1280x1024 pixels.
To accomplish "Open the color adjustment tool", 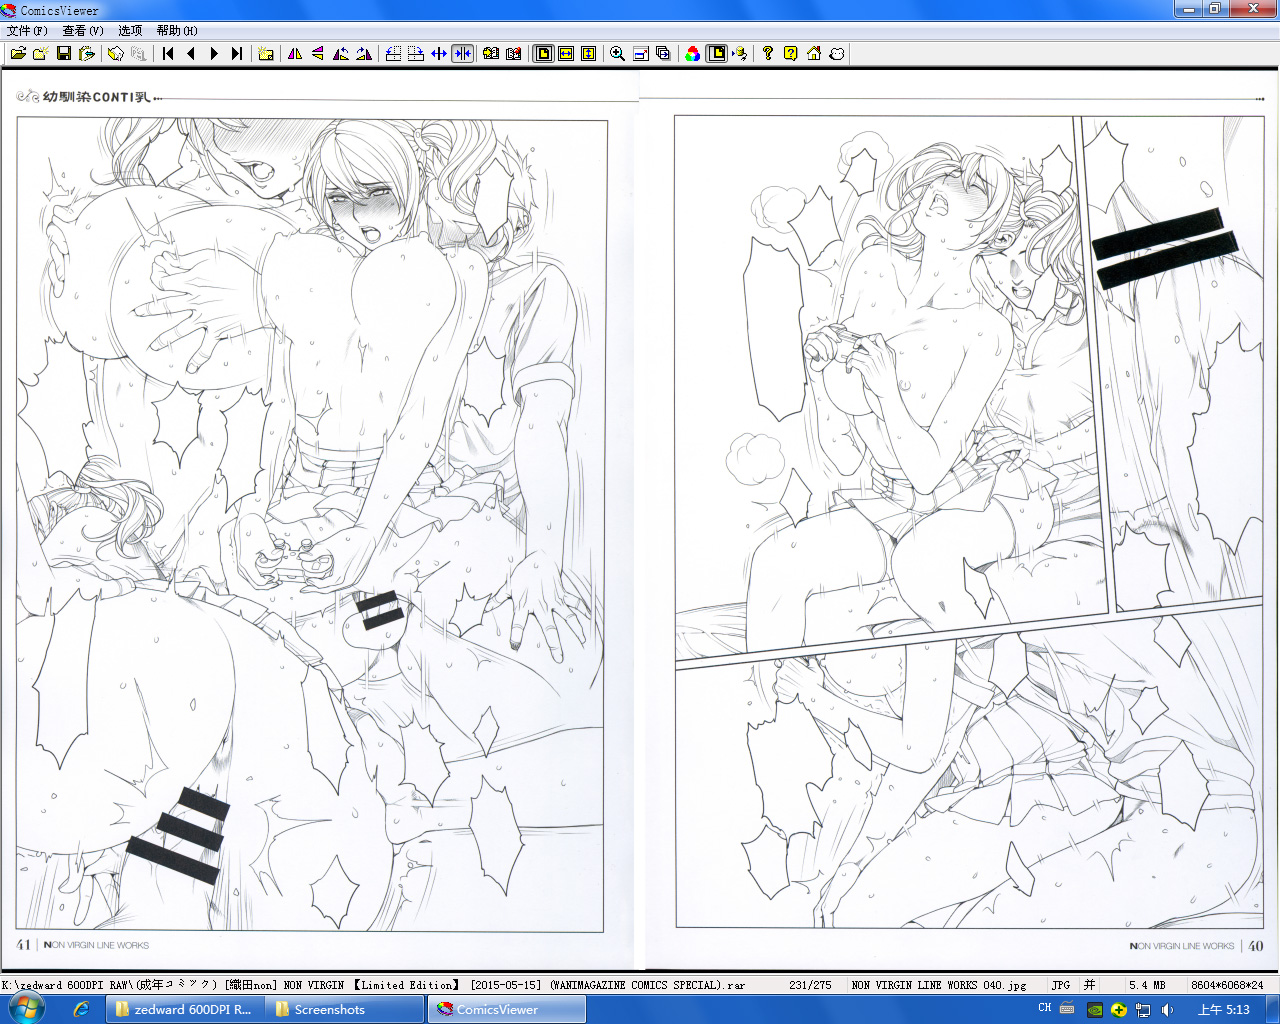I will pos(692,54).
